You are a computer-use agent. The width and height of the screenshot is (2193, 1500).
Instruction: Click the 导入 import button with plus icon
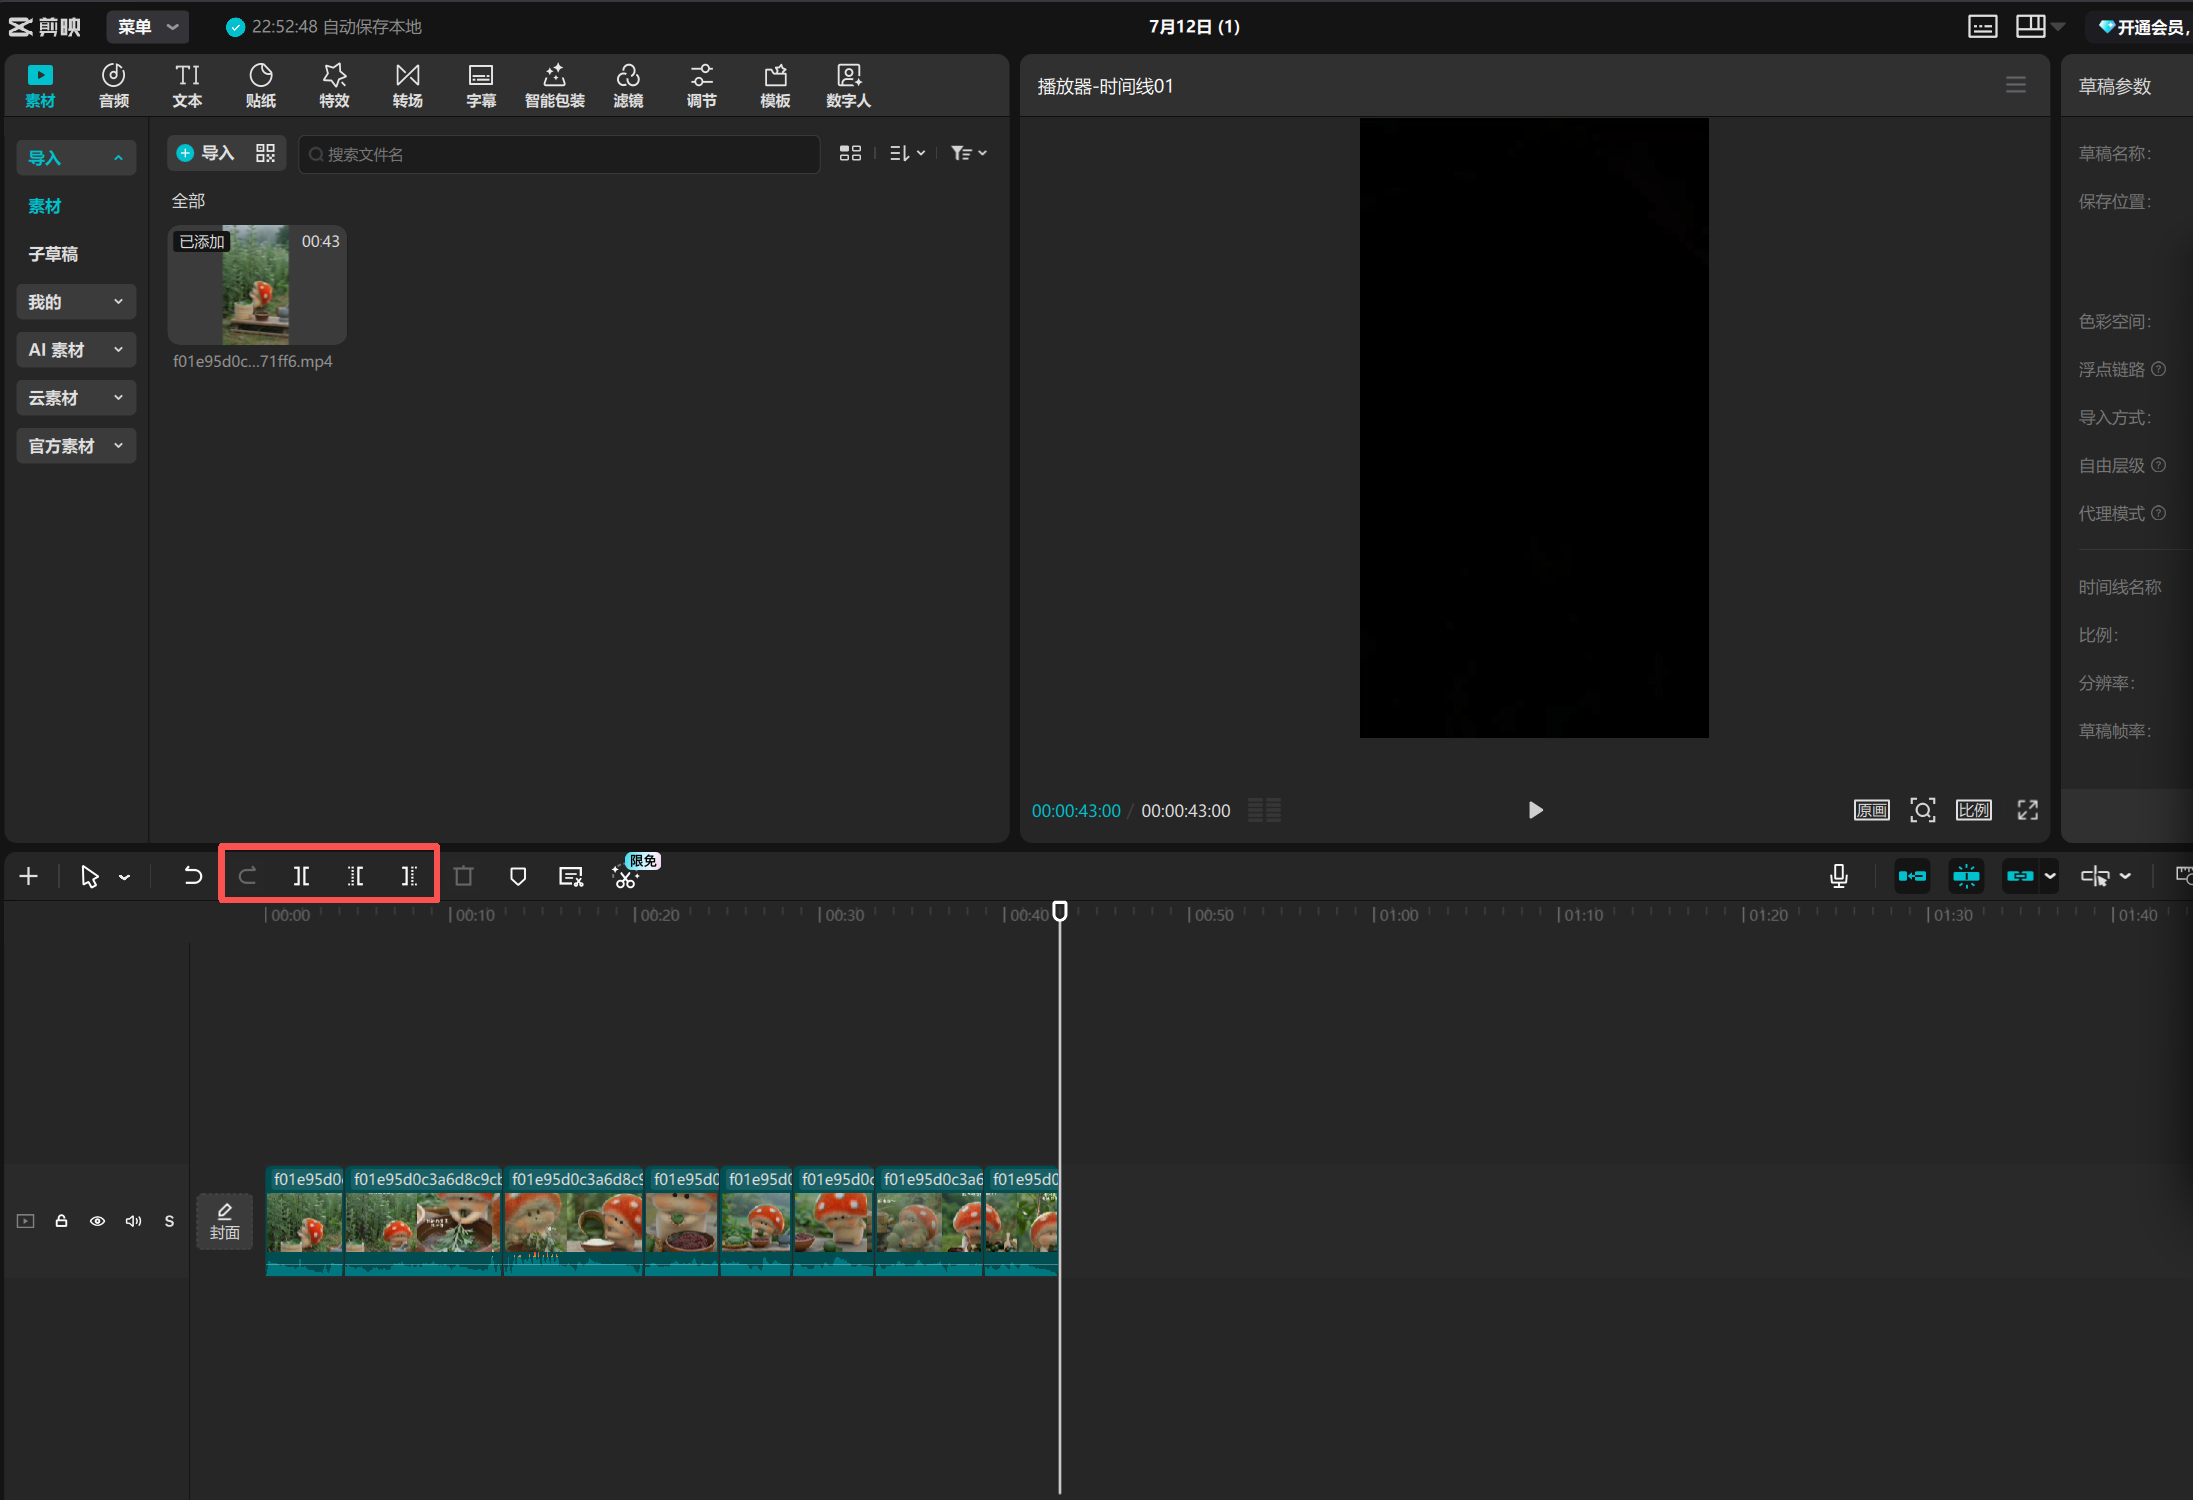tap(205, 153)
